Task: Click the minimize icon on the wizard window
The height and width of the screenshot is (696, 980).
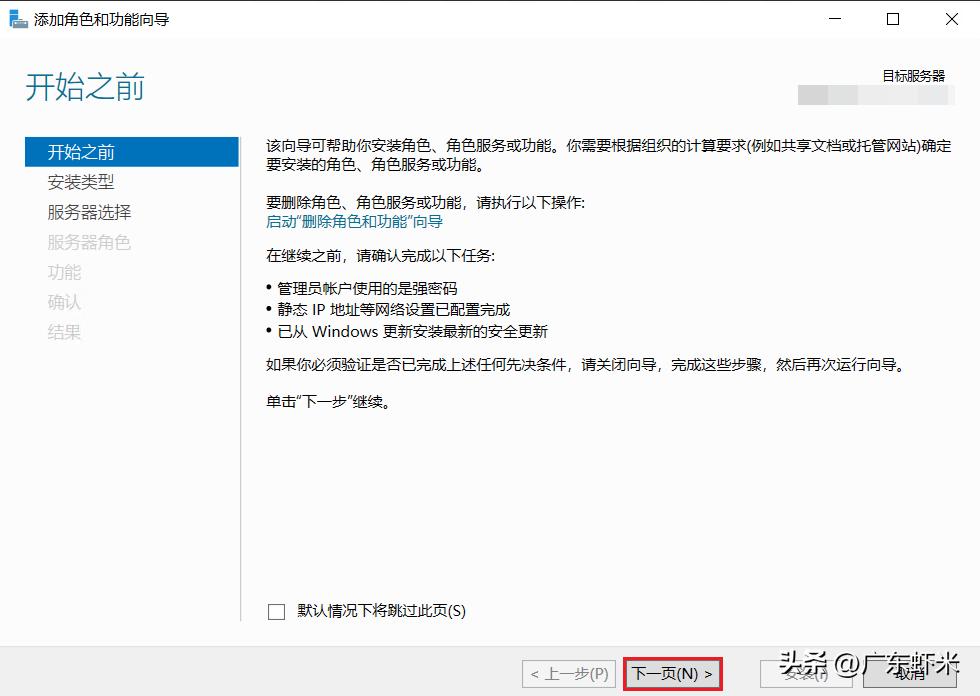Action: pyautogui.click(x=835, y=18)
